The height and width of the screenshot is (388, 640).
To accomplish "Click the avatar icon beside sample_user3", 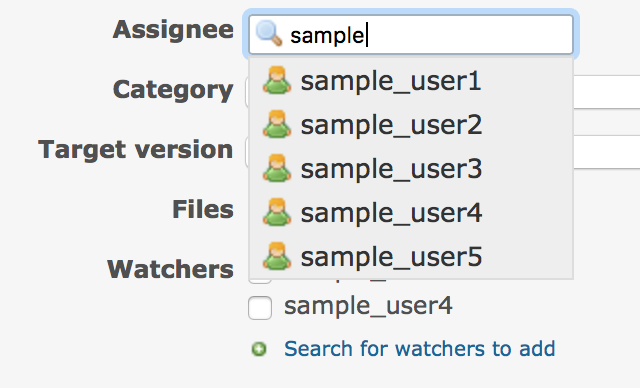I will (277, 168).
